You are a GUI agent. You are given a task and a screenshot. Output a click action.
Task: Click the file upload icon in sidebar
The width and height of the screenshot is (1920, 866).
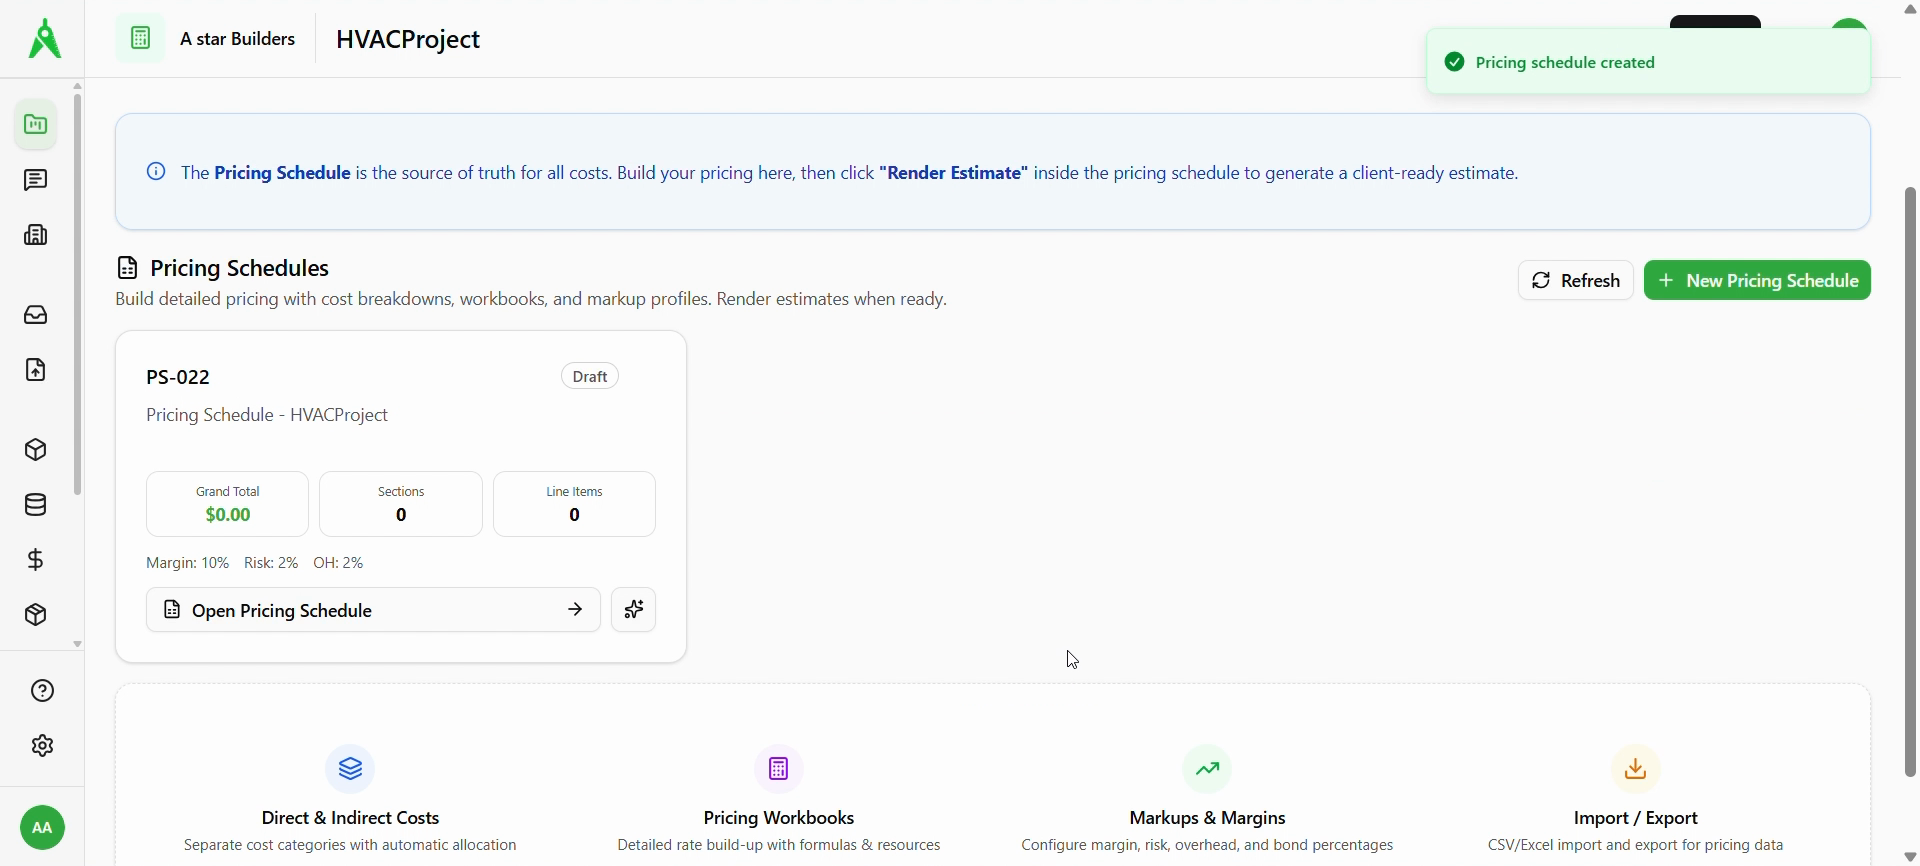[x=36, y=370]
